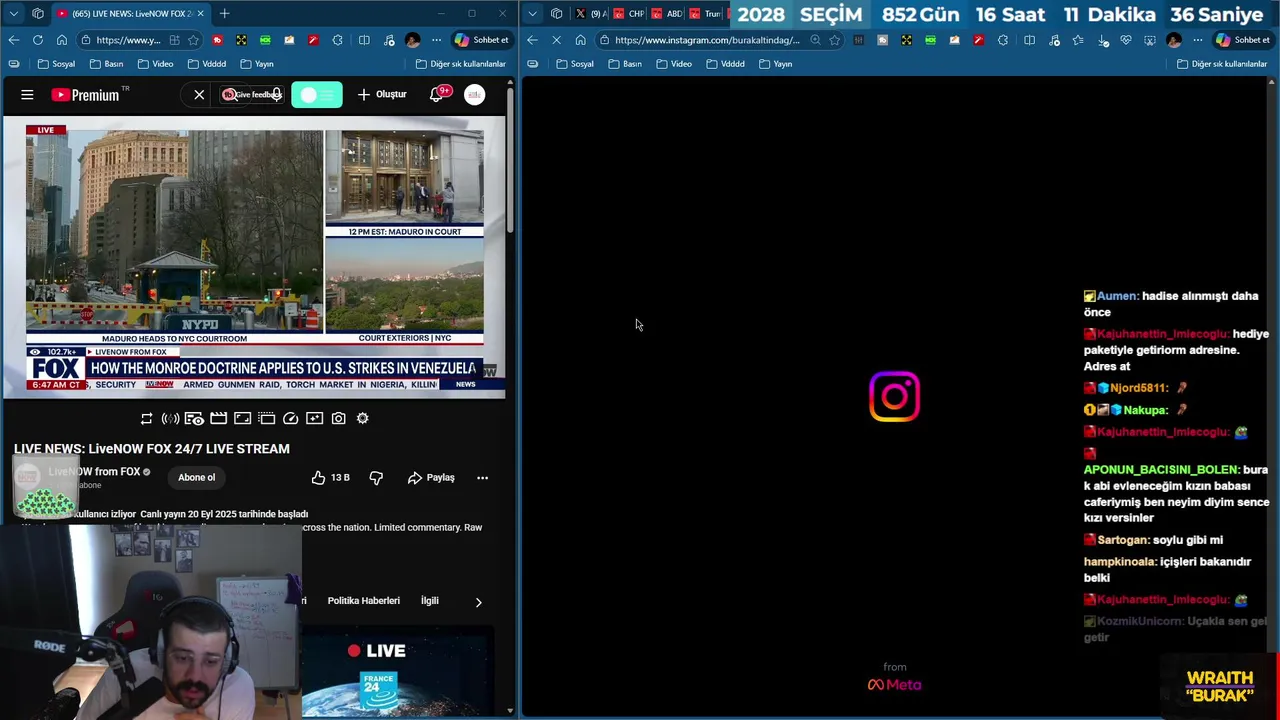1280x720 pixels.
Task: Open browser essentials heart icon in right browser
Action: pyautogui.click(x=1126, y=40)
